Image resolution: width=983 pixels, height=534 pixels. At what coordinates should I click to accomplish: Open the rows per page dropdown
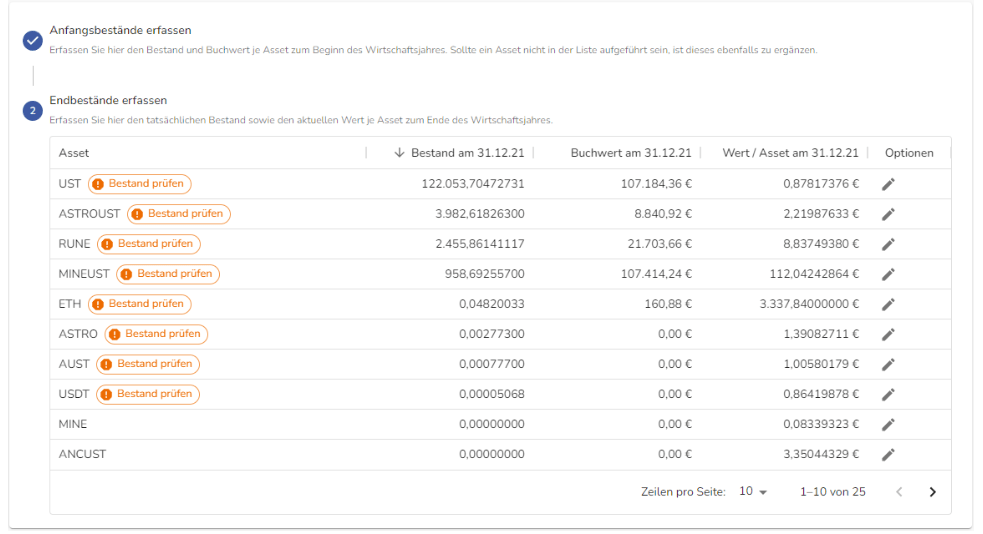coord(753,492)
